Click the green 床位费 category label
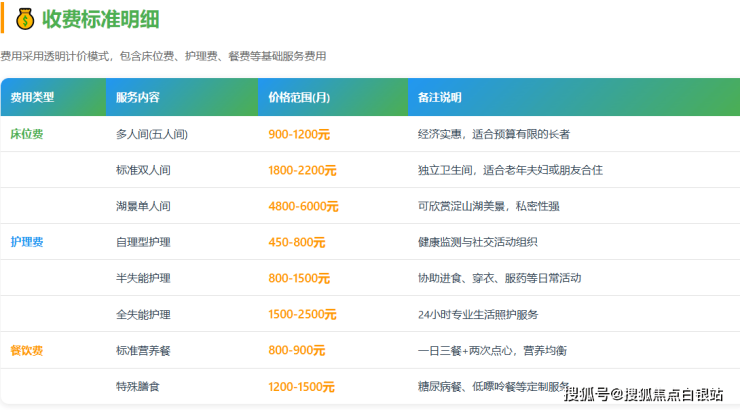Screen dimensions: 740x410 coord(27,134)
